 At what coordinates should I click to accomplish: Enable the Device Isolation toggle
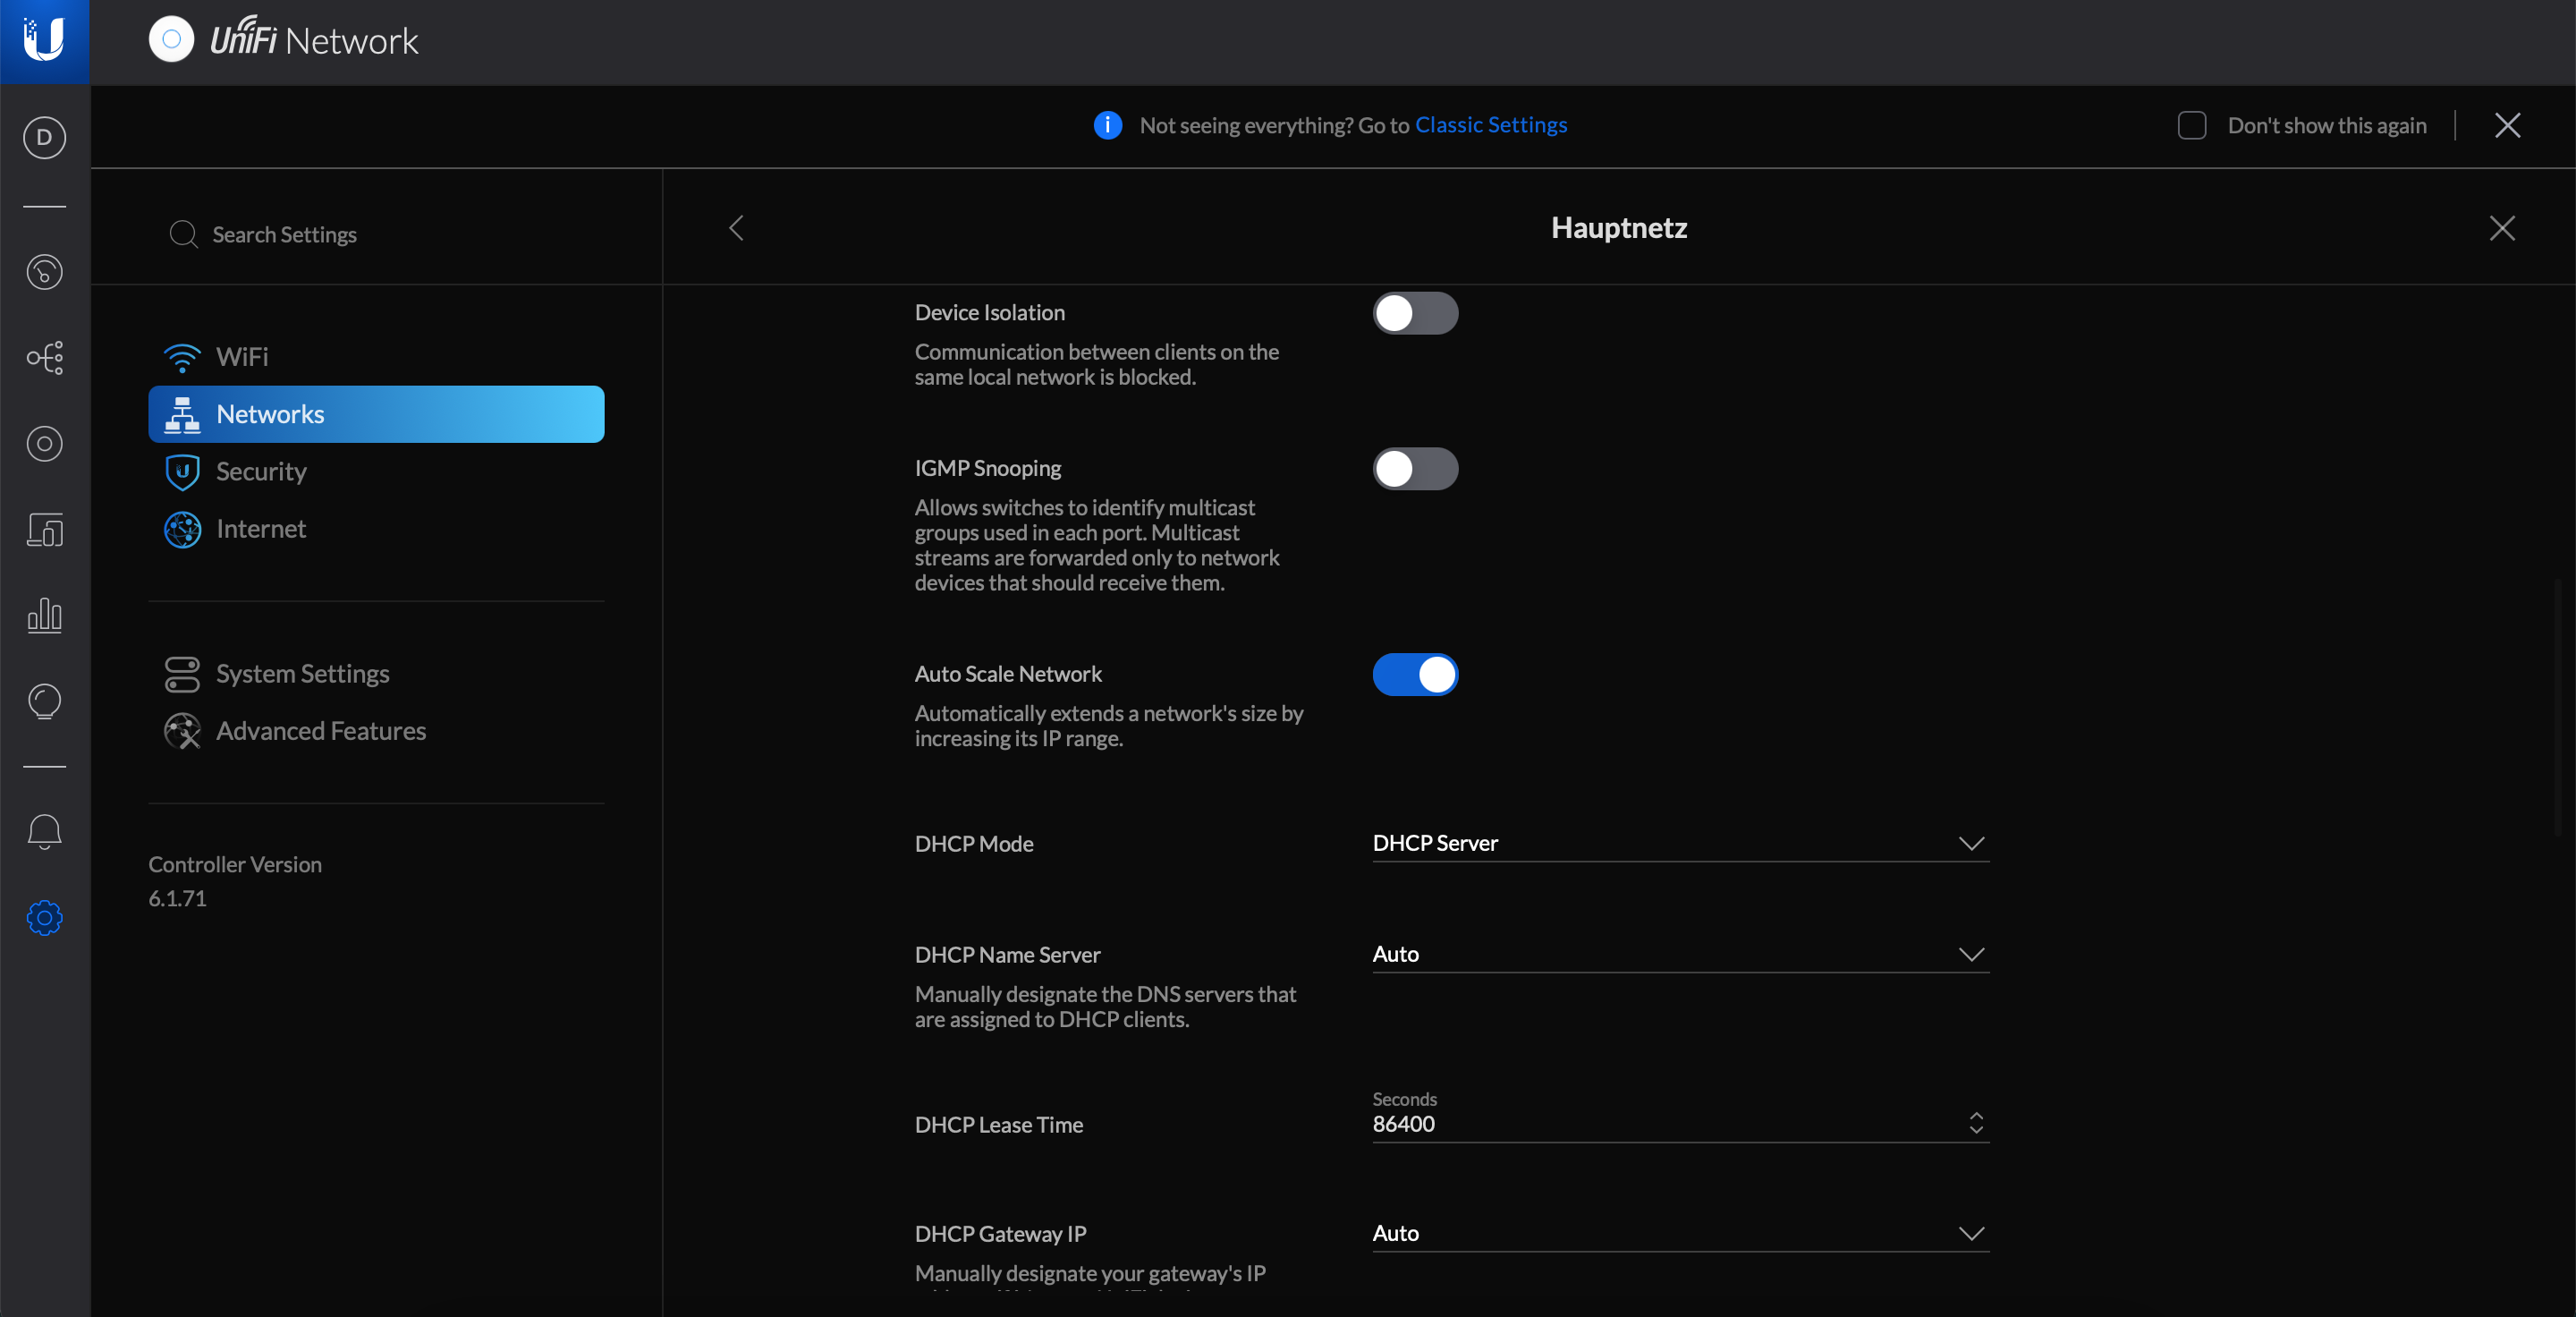tap(1414, 313)
